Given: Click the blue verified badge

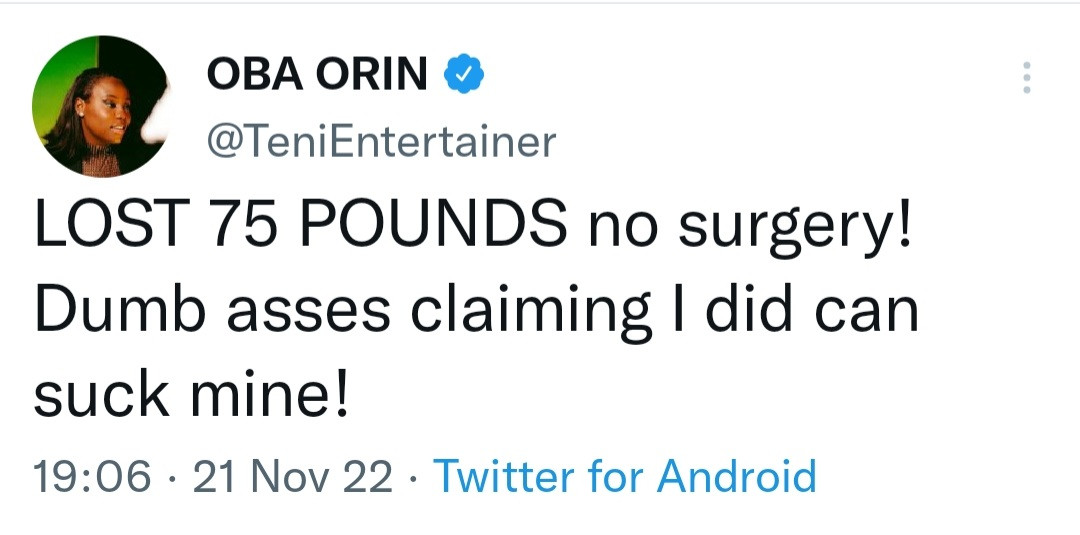Looking at the screenshot, I should tap(463, 74).
